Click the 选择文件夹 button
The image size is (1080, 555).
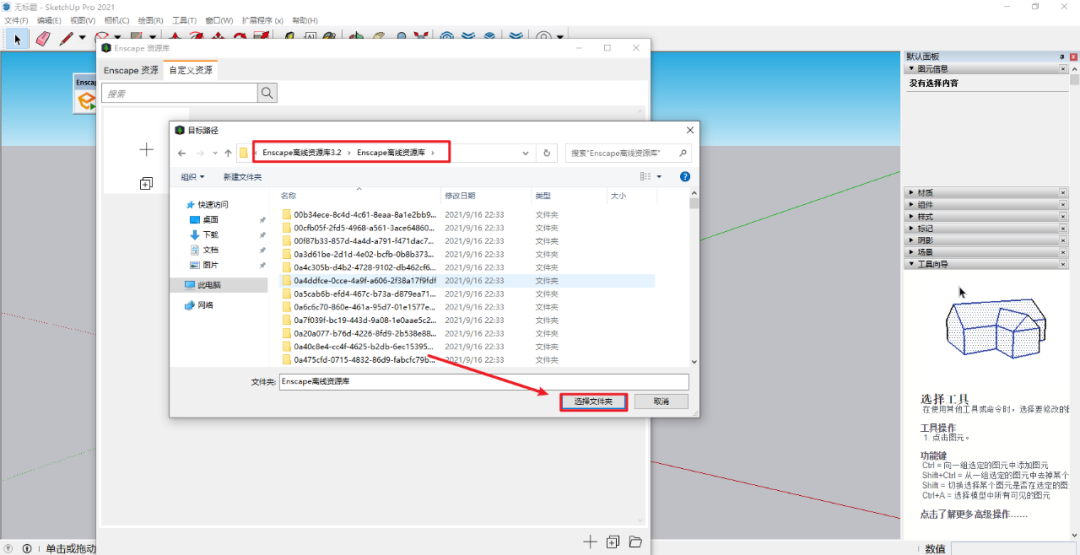pyautogui.click(x=593, y=401)
